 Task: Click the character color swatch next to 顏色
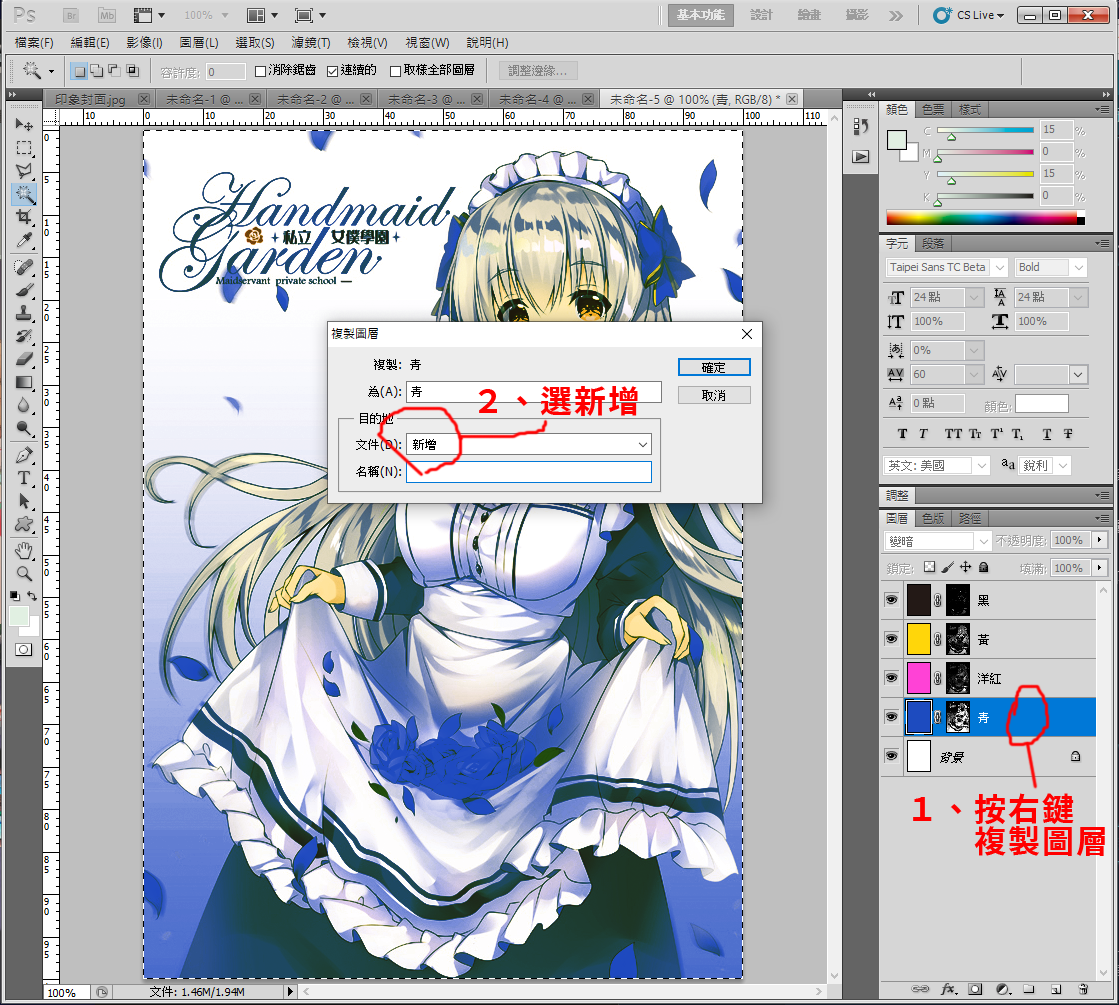click(1042, 404)
